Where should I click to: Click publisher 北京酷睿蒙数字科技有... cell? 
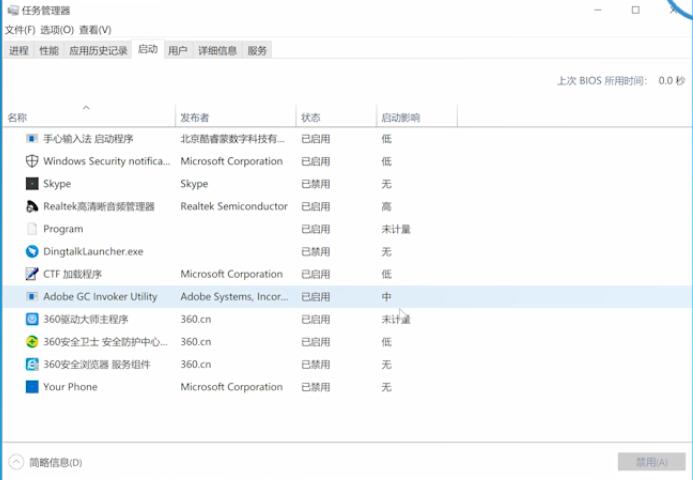(232, 139)
